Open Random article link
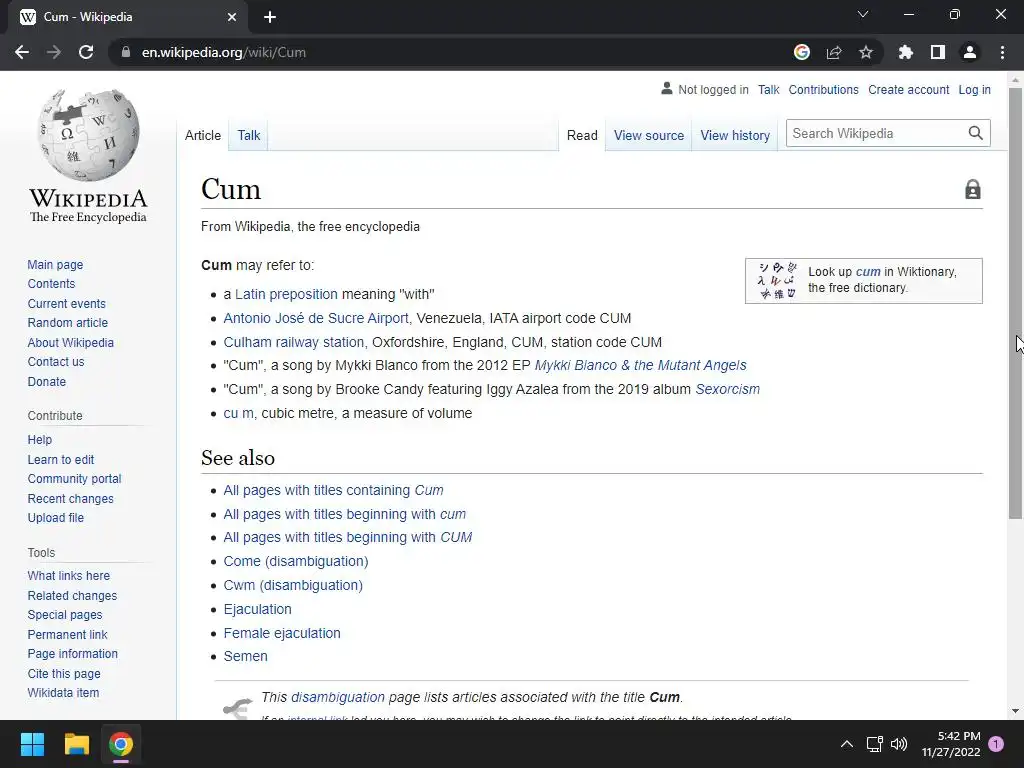Viewport: 1024px width, 768px height. click(68, 323)
